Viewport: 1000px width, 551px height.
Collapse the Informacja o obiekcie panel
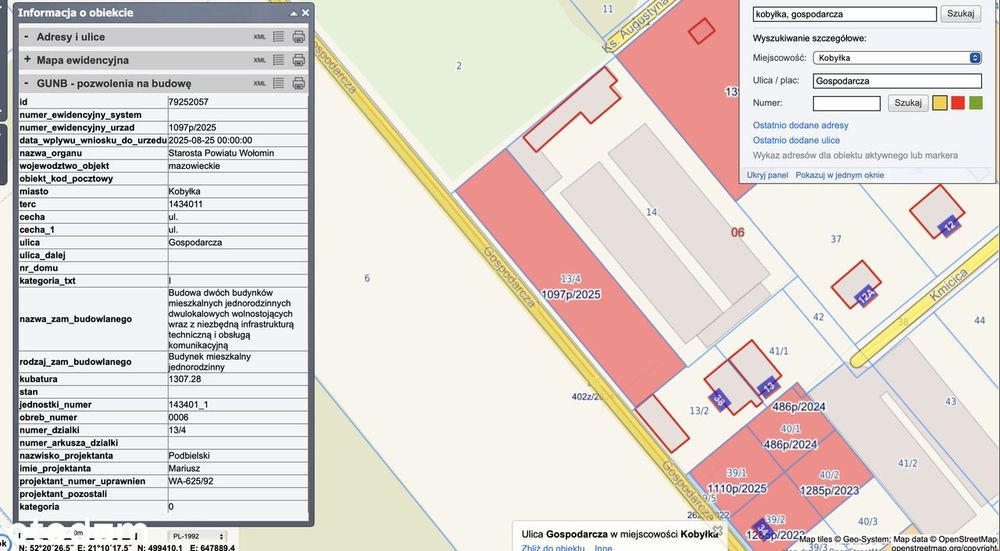coord(293,13)
